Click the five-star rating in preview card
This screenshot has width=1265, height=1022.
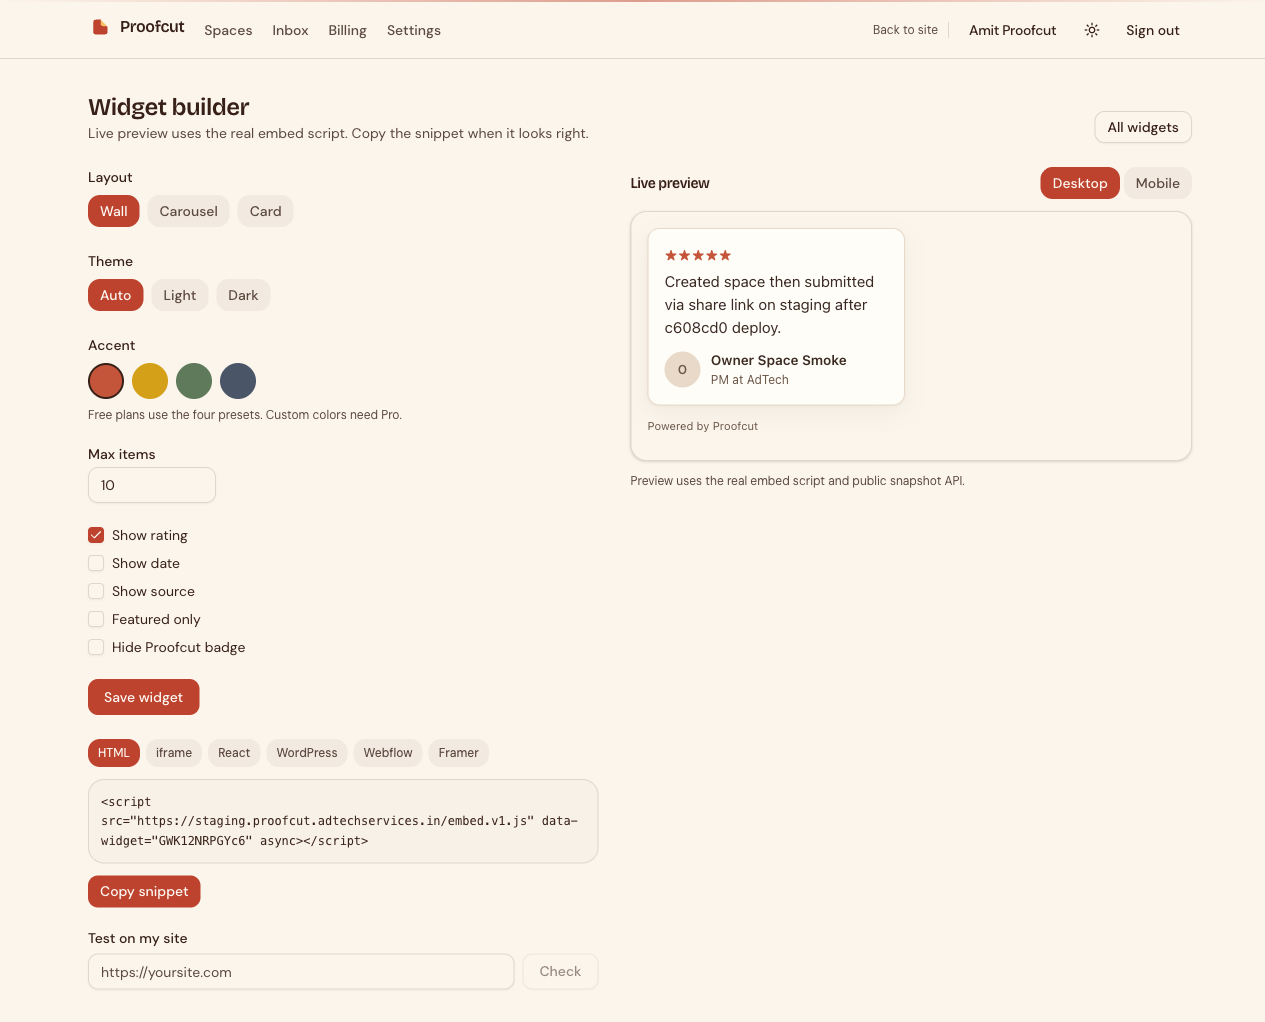point(698,255)
